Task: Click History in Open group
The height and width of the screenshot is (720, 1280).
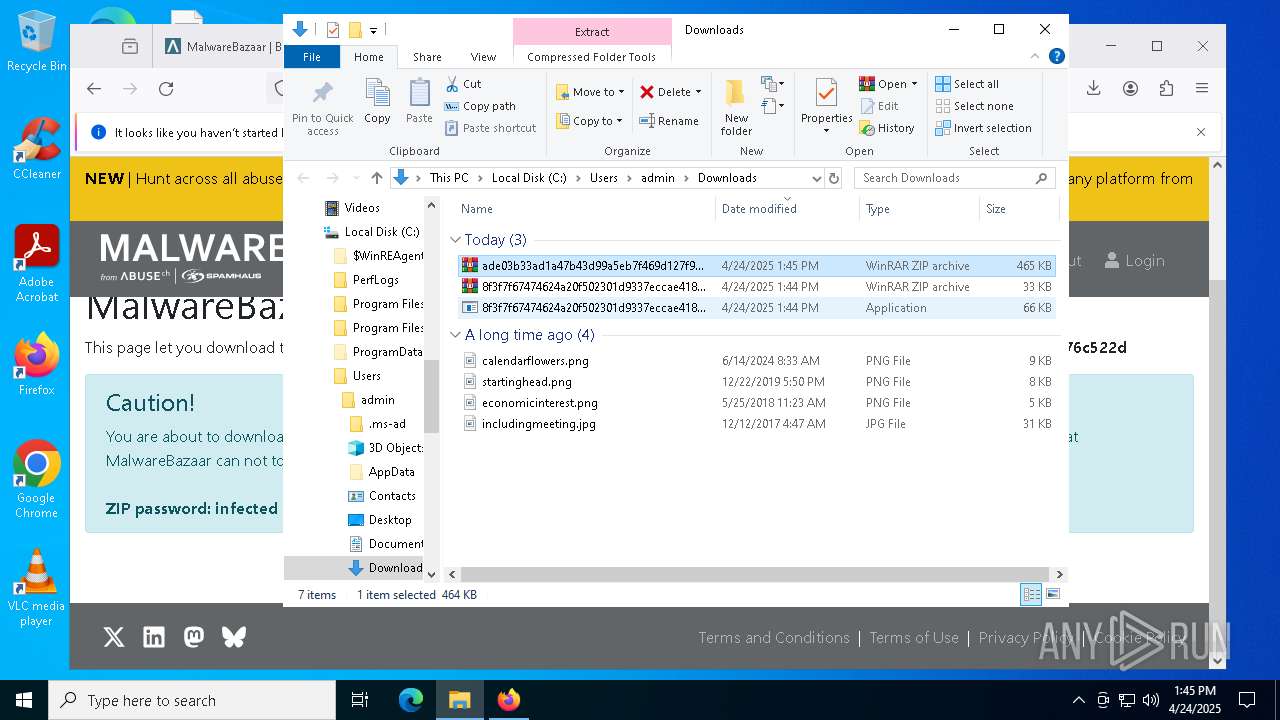Action: coord(887,128)
